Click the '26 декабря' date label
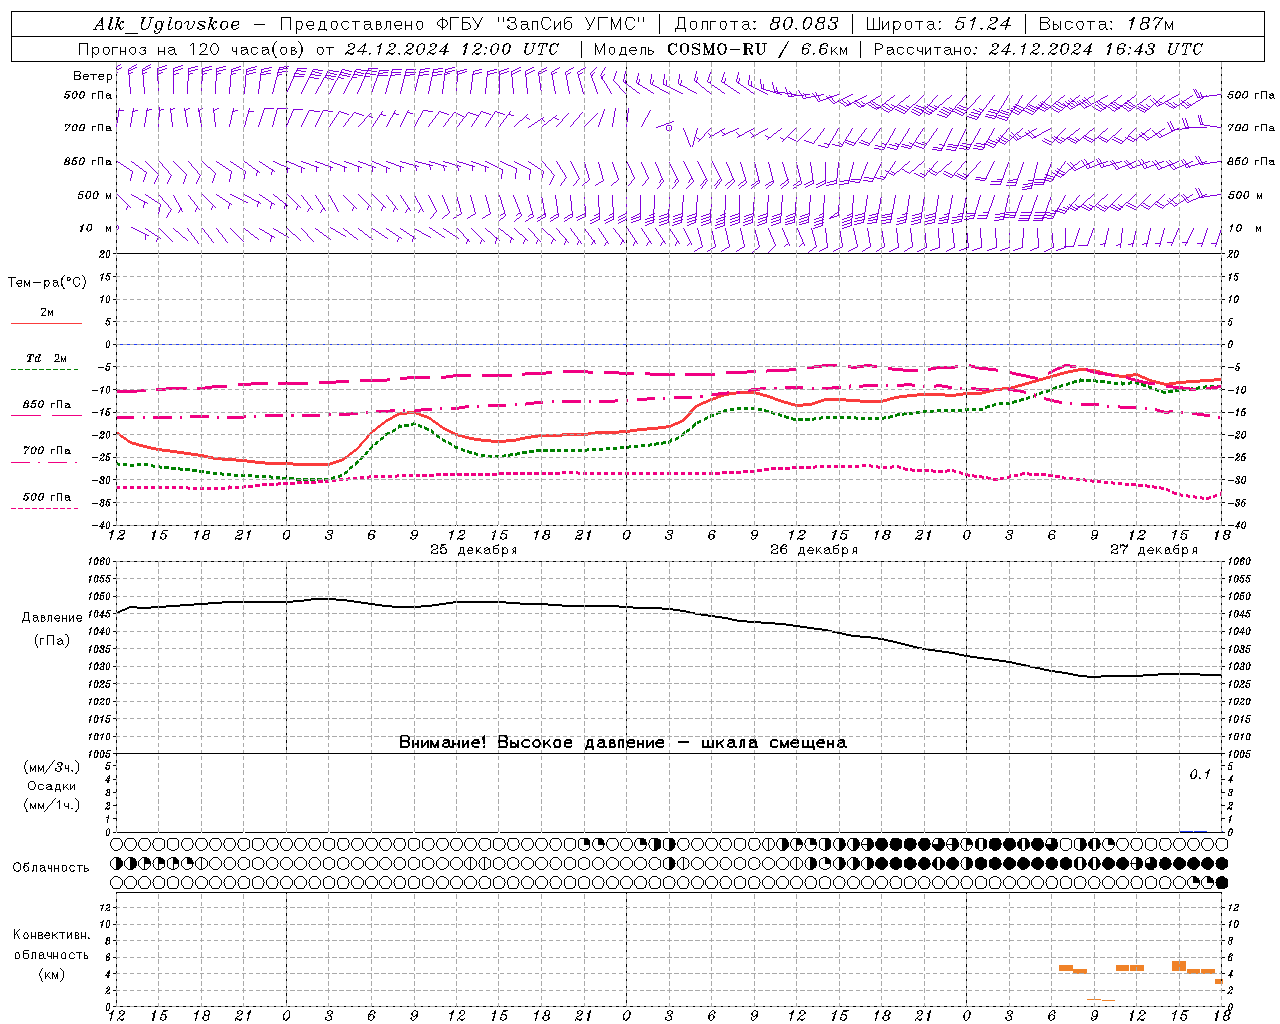This screenshot has height=1024, width=1280. point(814,550)
